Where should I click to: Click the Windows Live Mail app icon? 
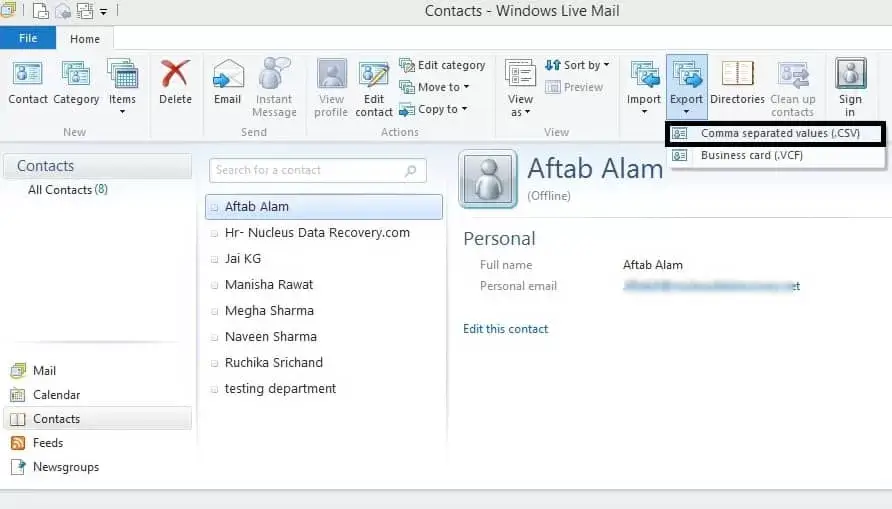[8, 10]
